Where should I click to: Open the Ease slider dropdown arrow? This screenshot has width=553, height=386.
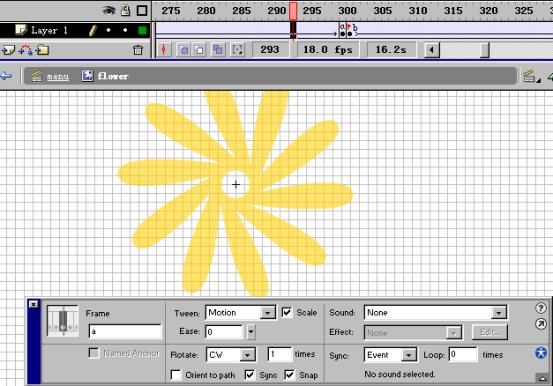(251, 332)
